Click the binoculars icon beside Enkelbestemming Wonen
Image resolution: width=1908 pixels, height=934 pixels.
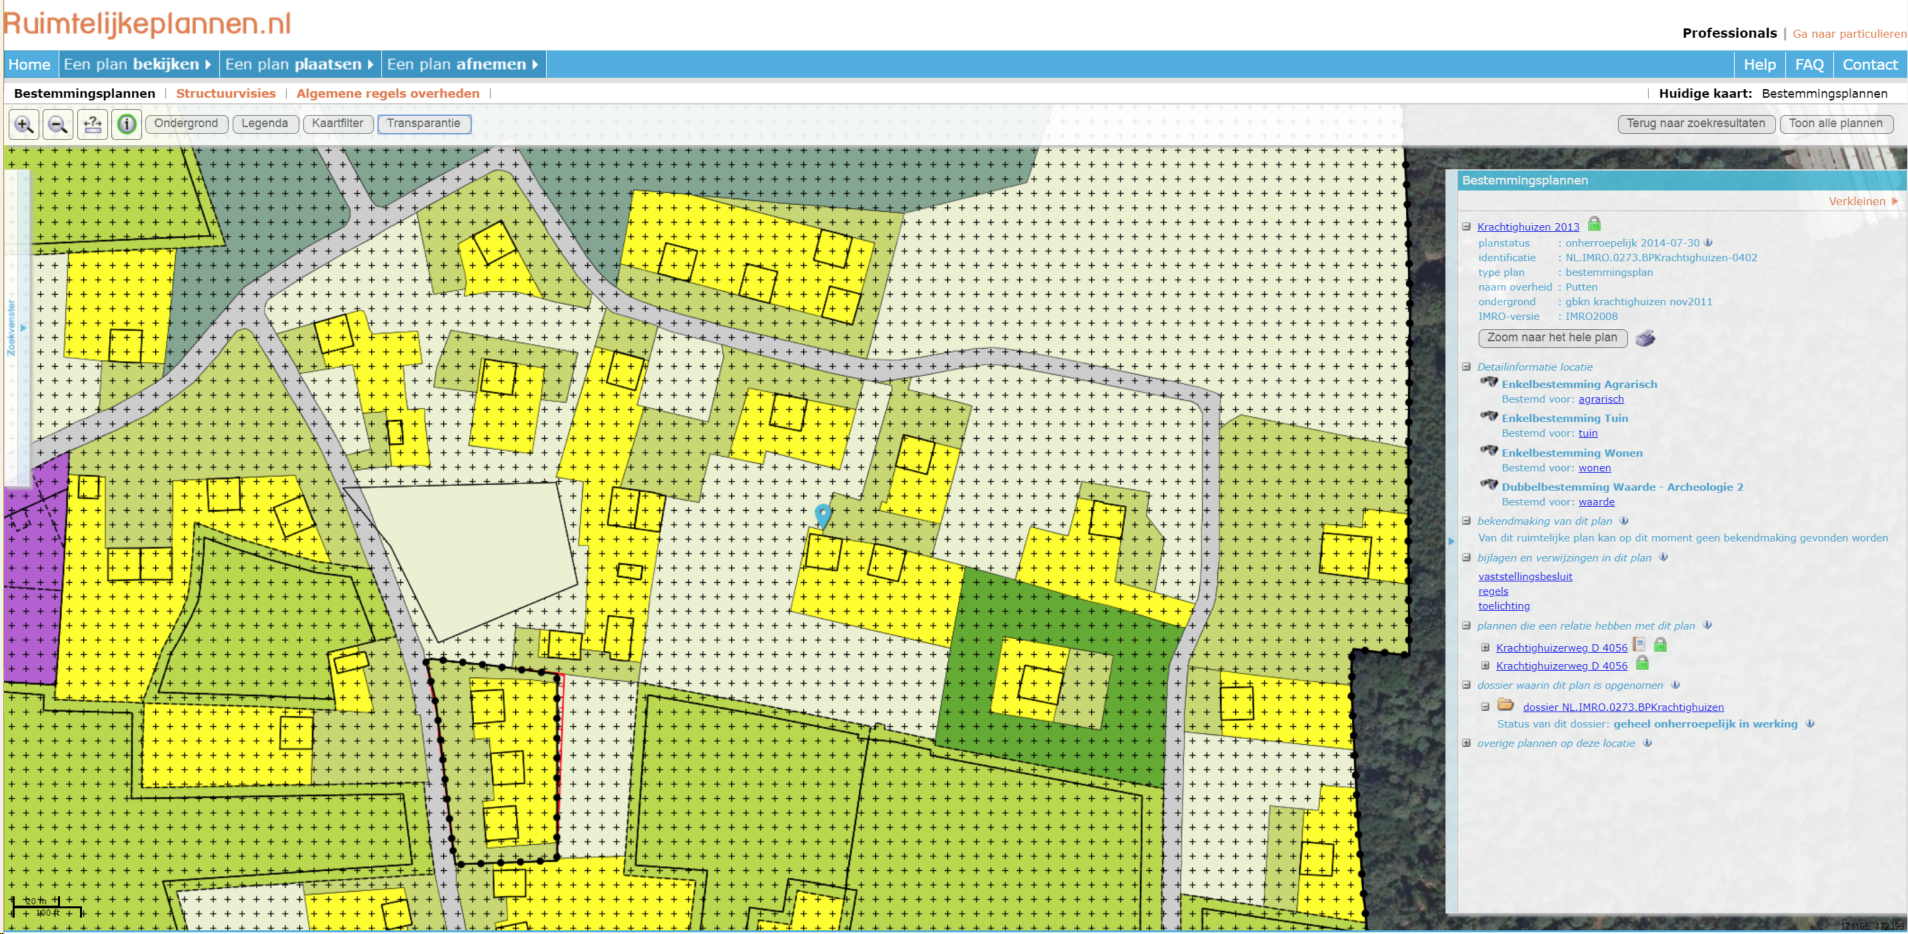click(x=1487, y=450)
